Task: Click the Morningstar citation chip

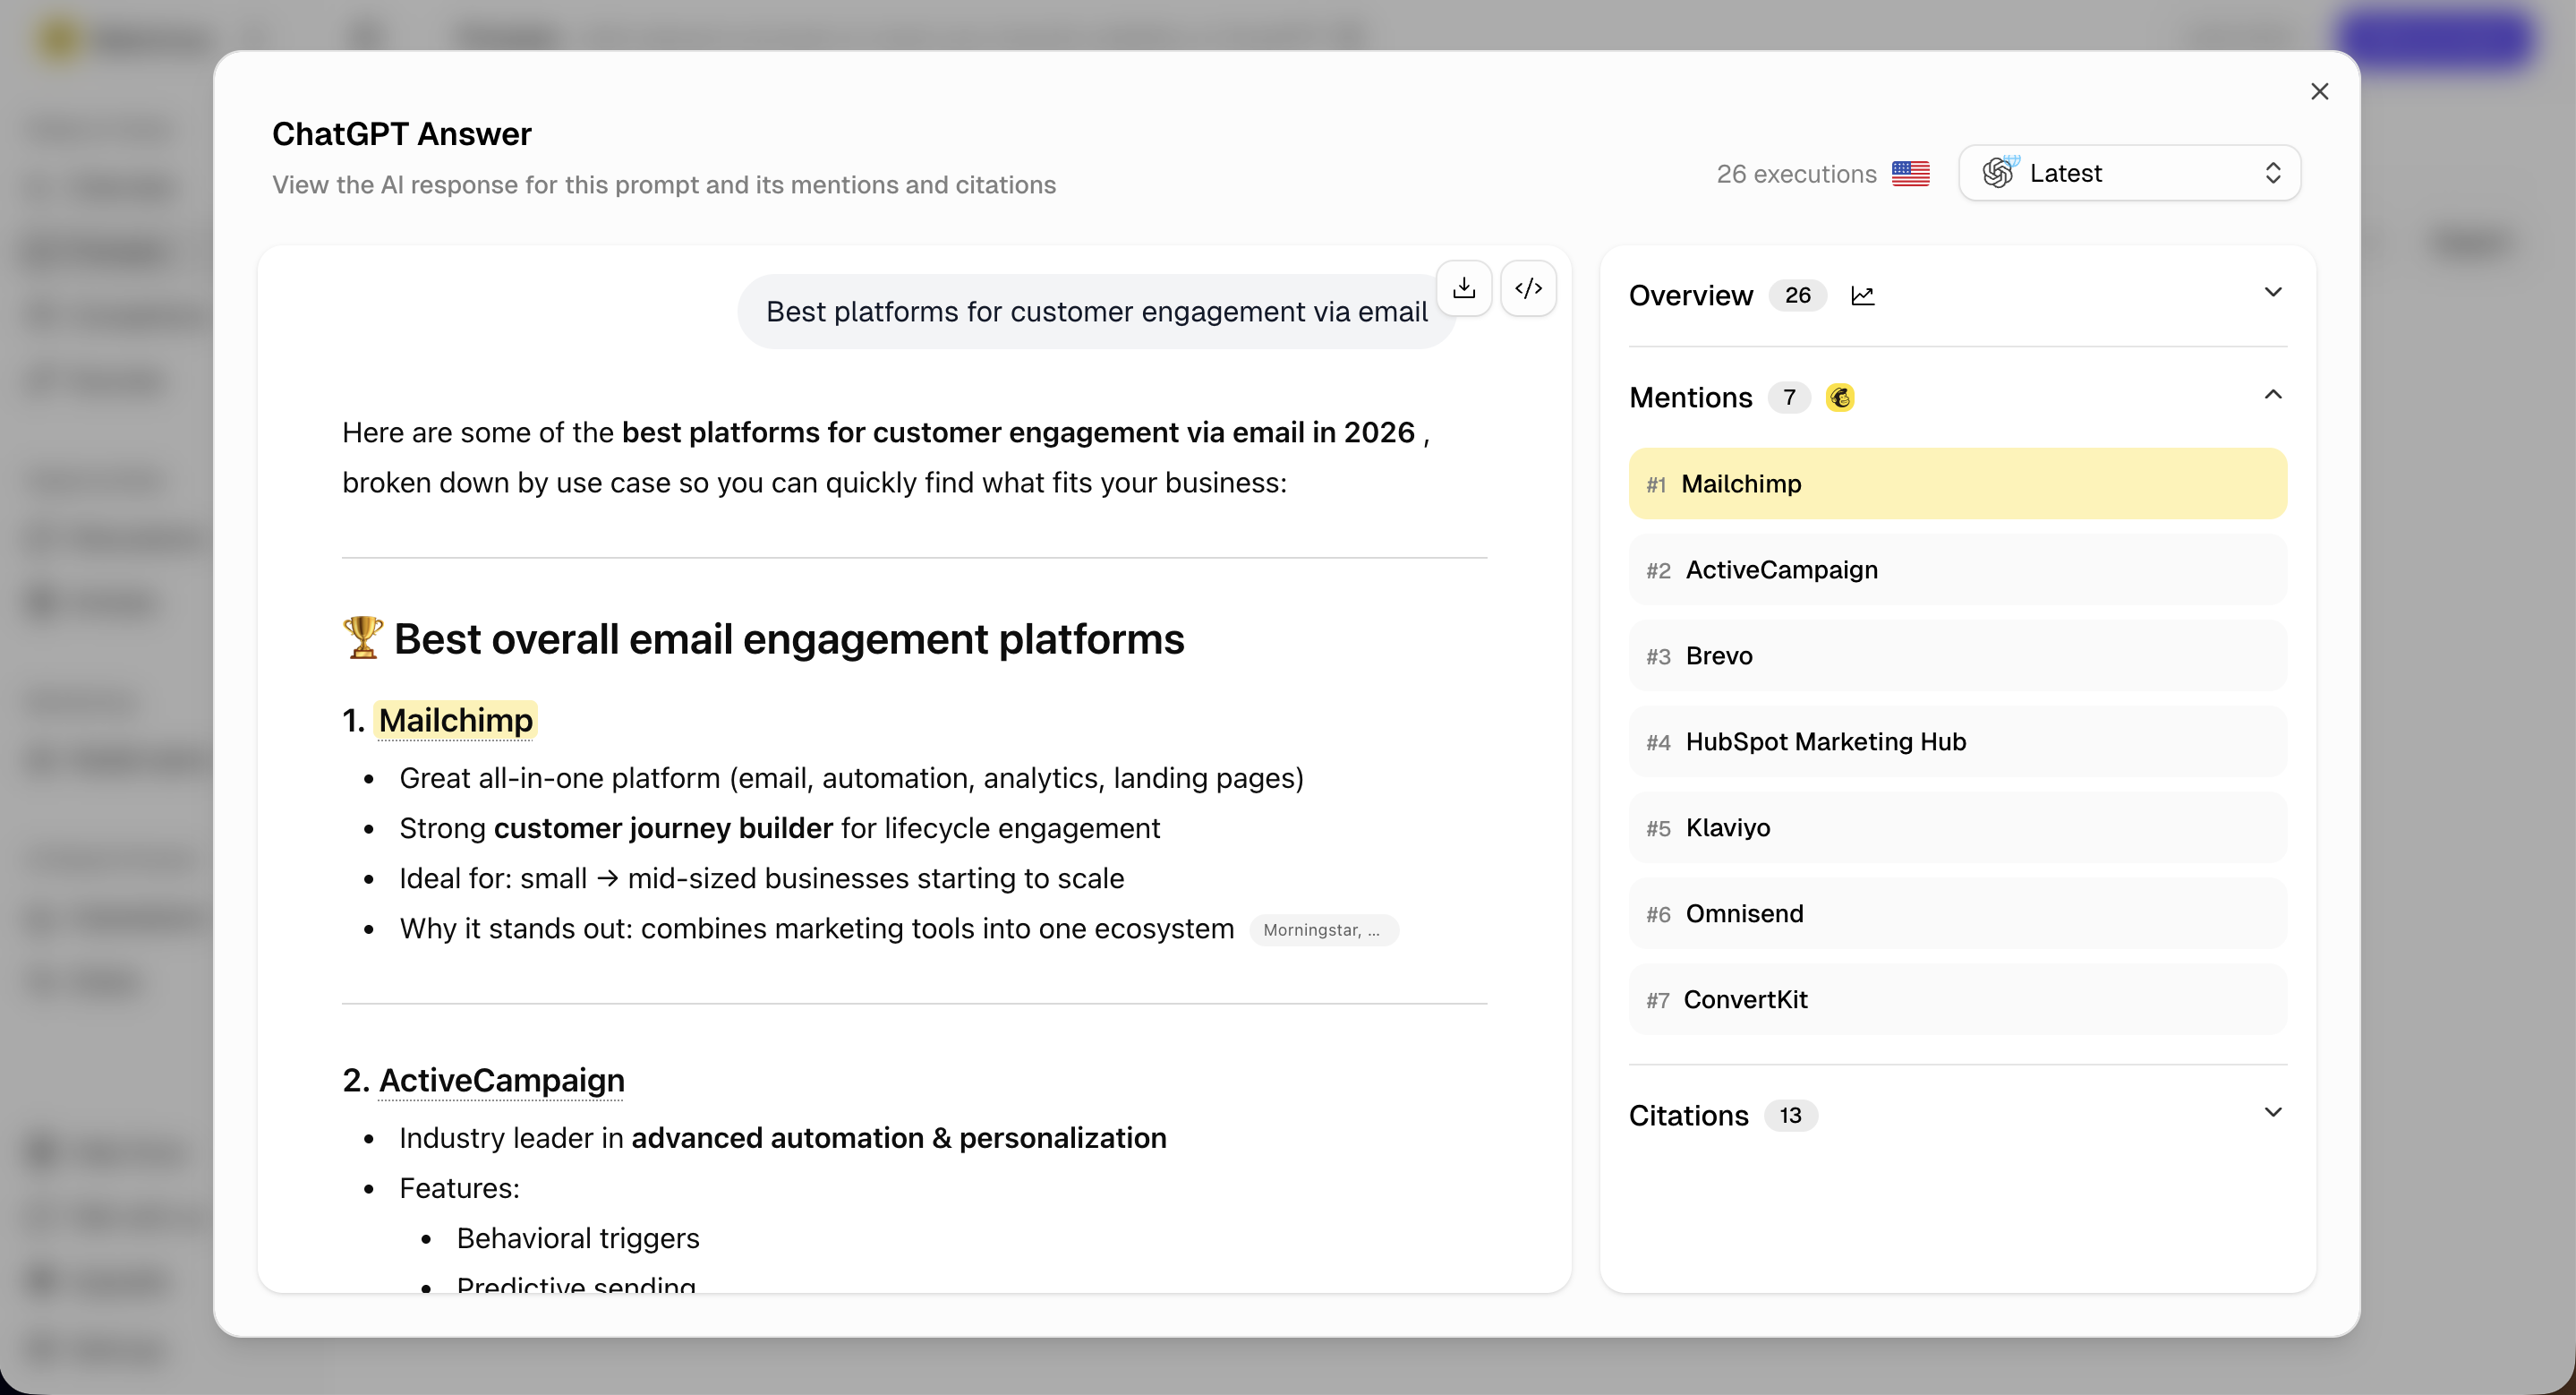Action: (1324, 929)
